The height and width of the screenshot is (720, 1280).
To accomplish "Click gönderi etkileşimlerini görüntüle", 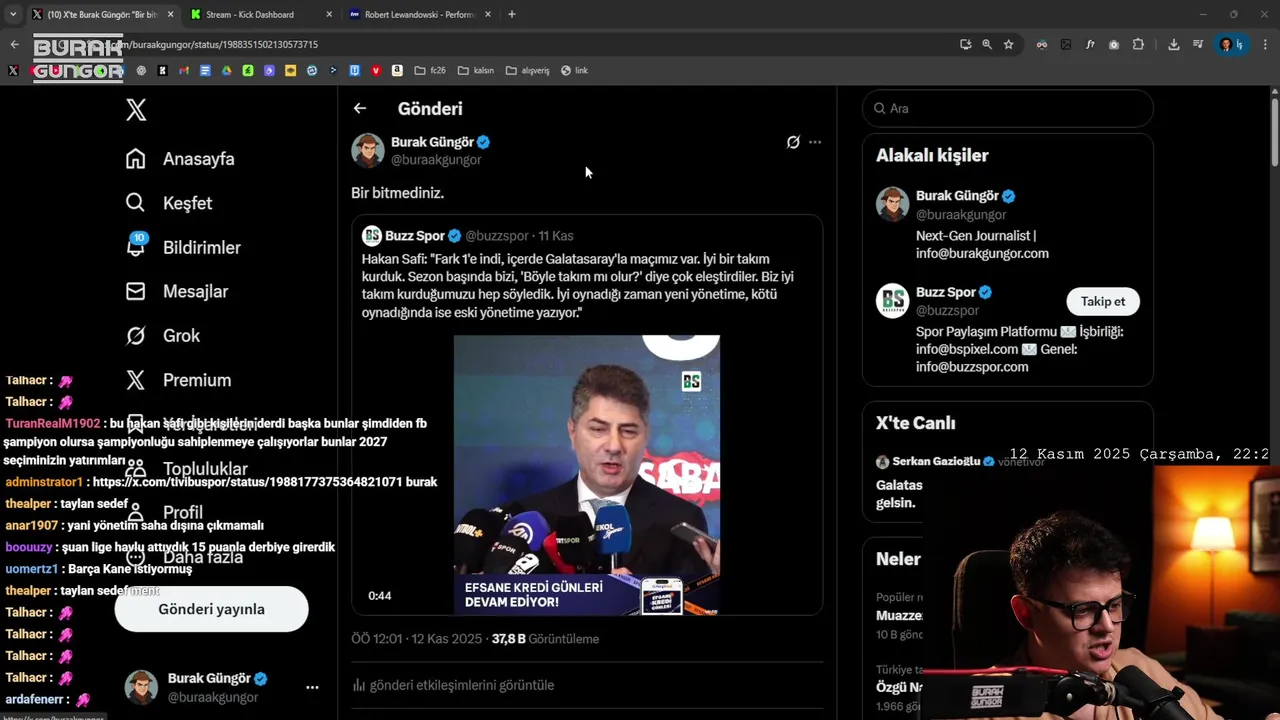I will (x=453, y=685).
